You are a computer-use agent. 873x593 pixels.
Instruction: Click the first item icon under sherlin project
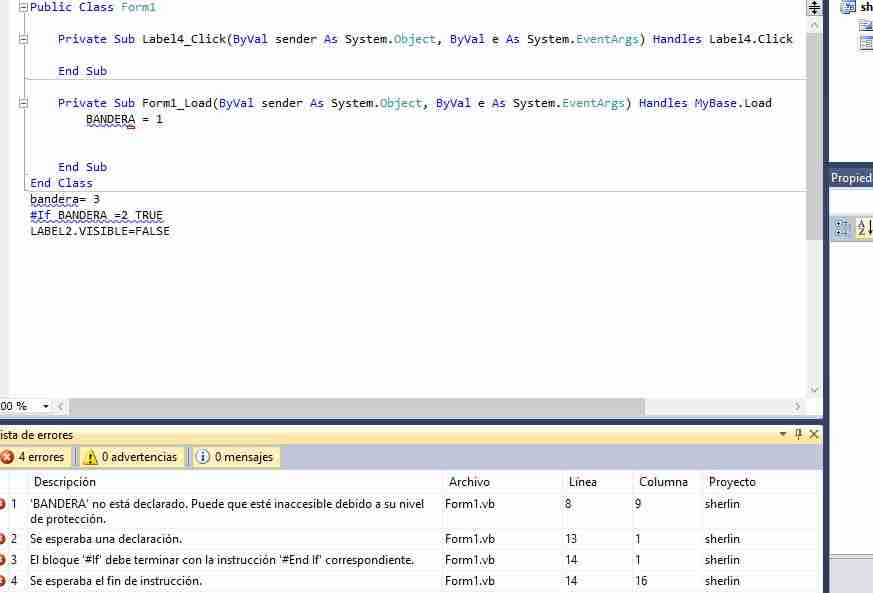click(866, 26)
